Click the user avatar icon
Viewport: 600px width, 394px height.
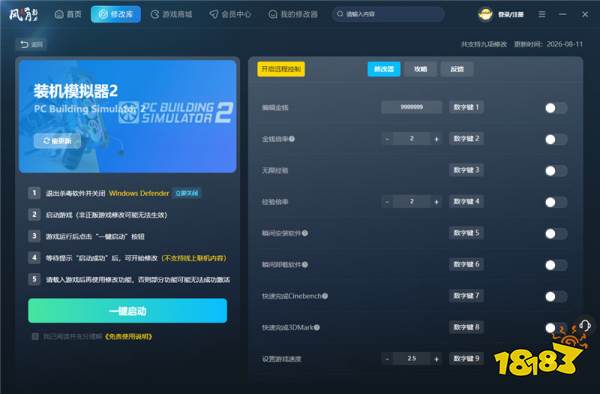pyautogui.click(x=485, y=15)
